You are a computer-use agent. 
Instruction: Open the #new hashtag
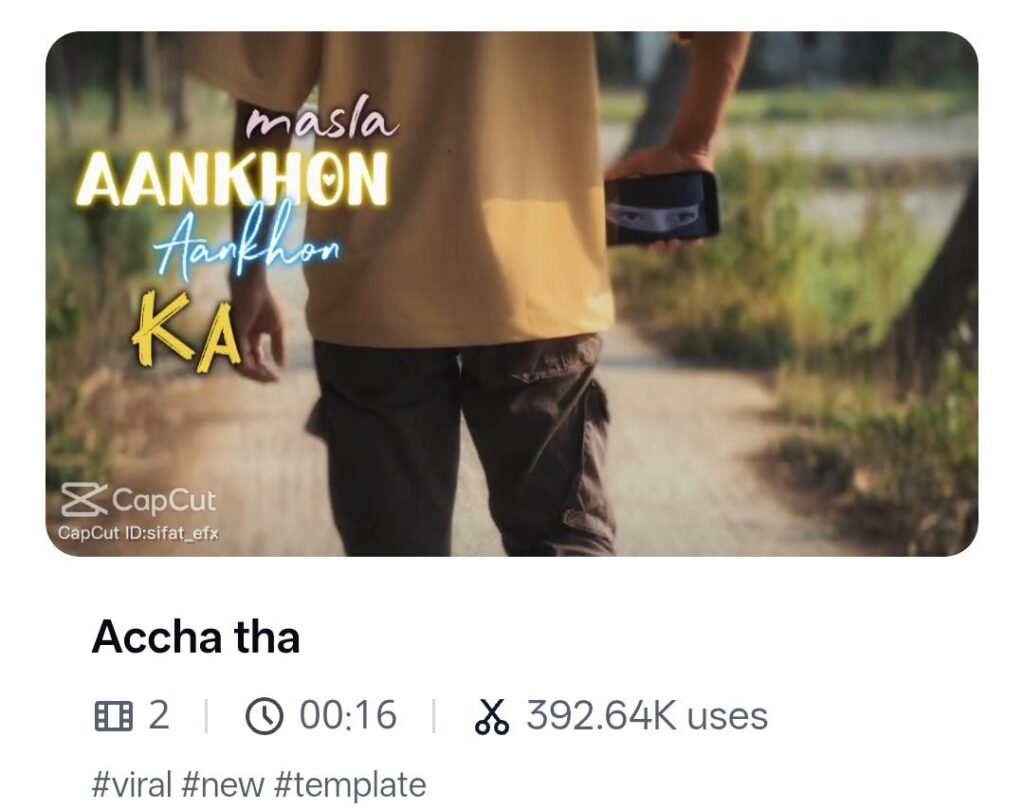(223, 784)
